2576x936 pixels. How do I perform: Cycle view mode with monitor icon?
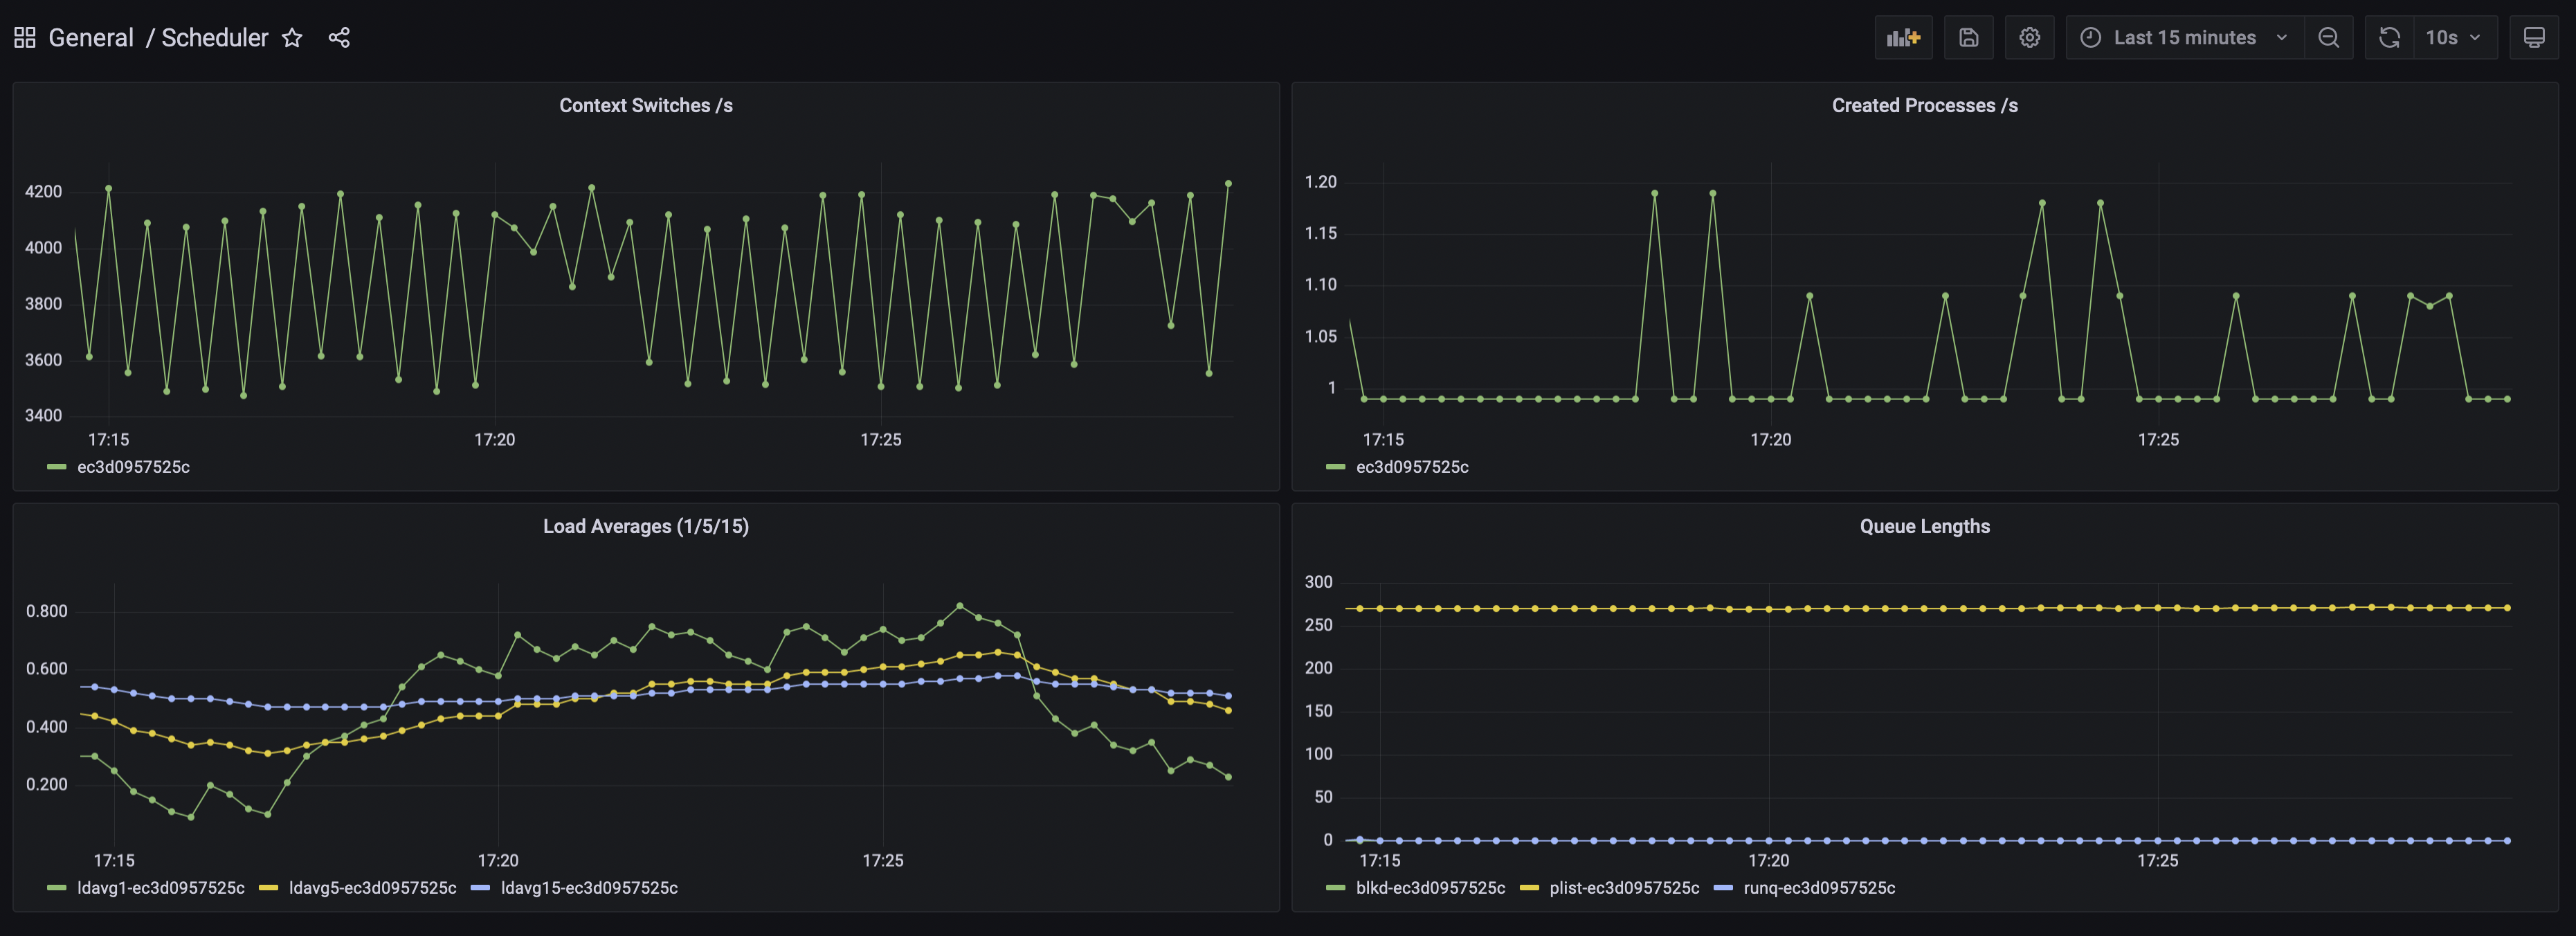coord(2533,38)
